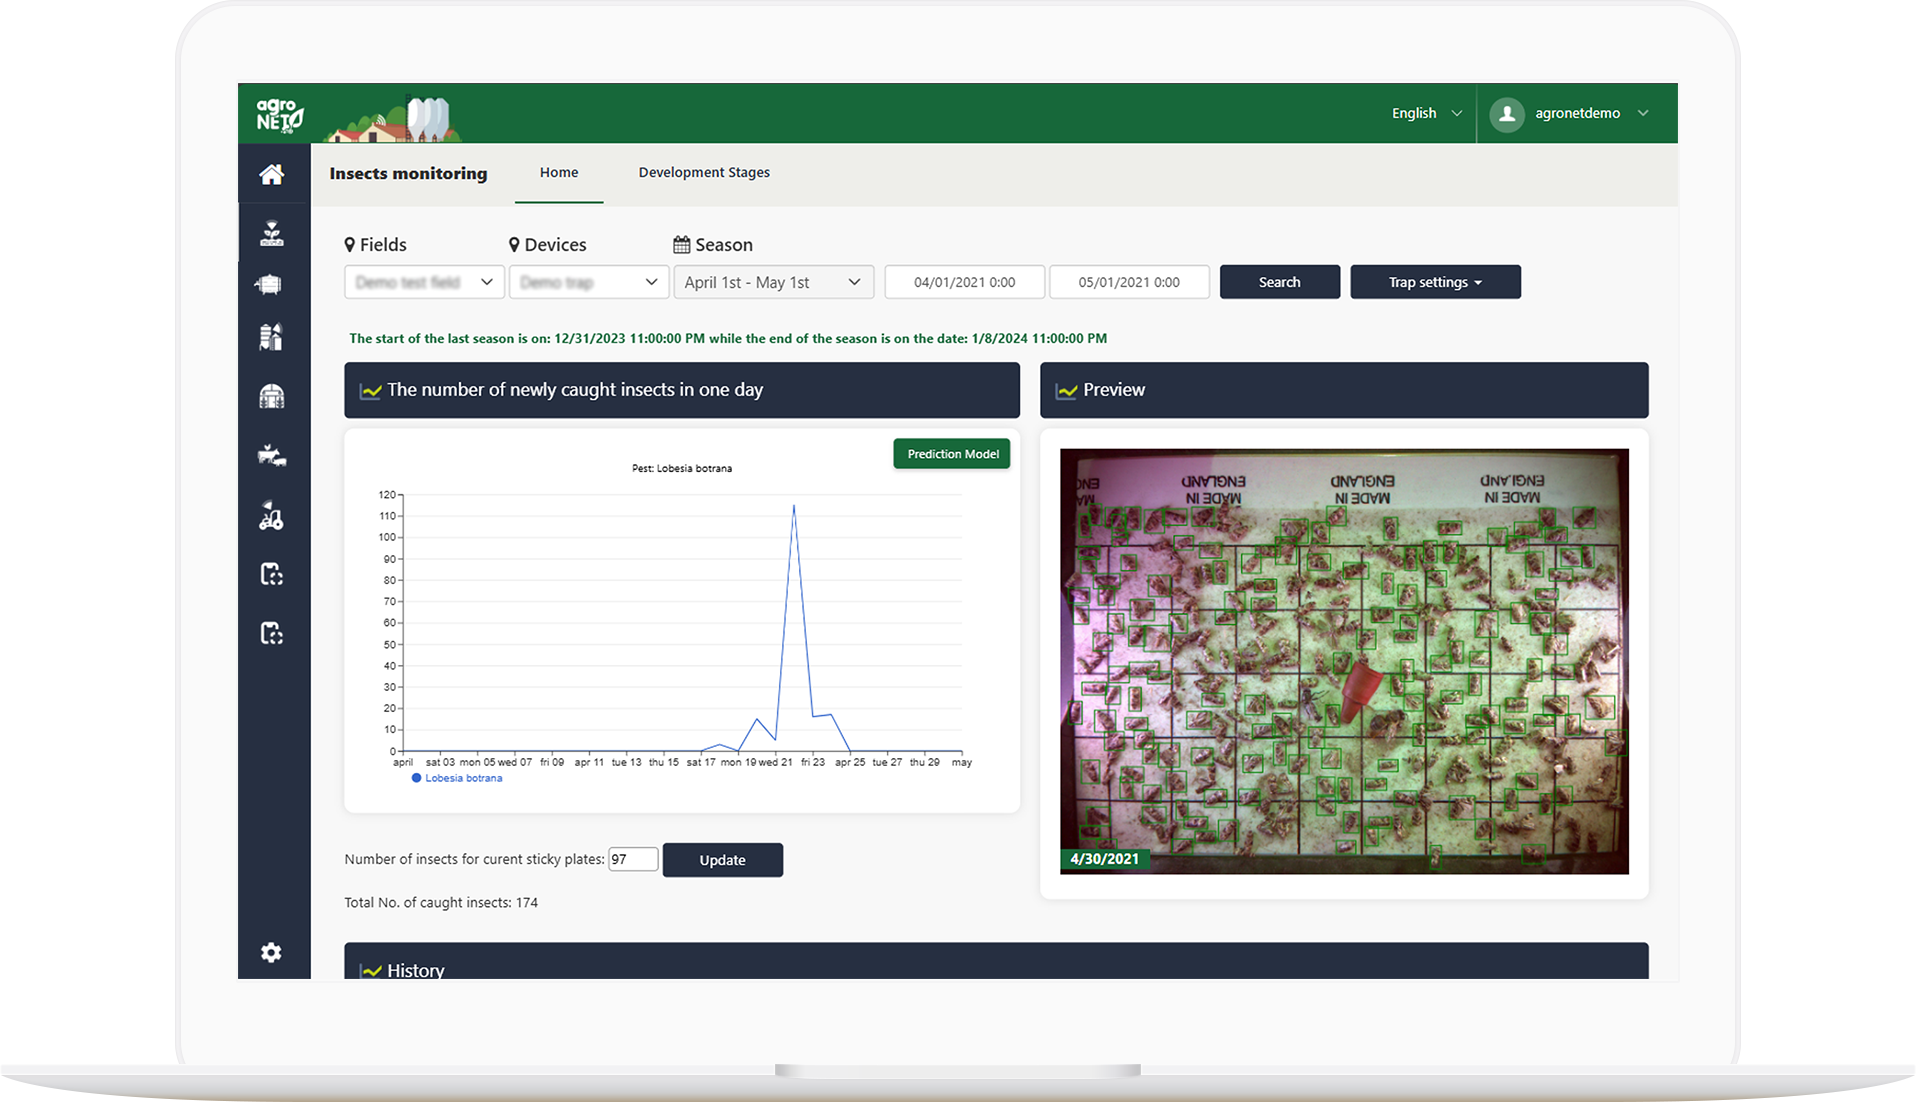
Task: Click the sticky plates insect count field
Action: point(633,859)
